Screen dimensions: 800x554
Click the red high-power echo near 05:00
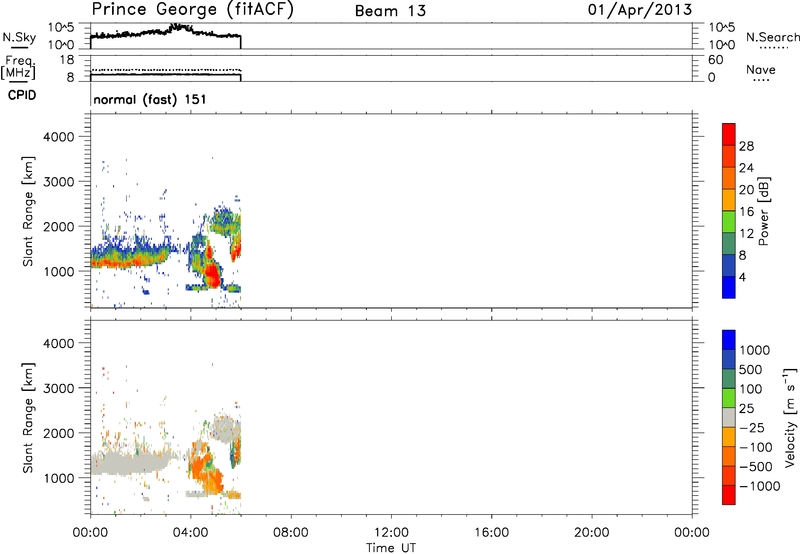click(212, 275)
